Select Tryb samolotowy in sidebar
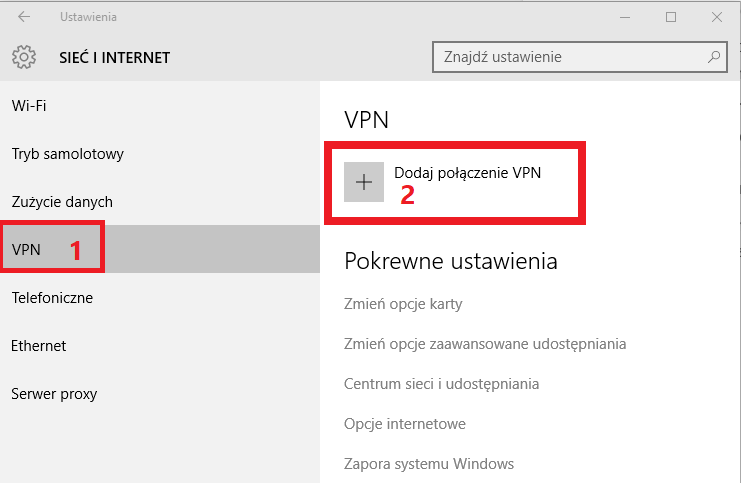741x483 pixels. coord(67,154)
